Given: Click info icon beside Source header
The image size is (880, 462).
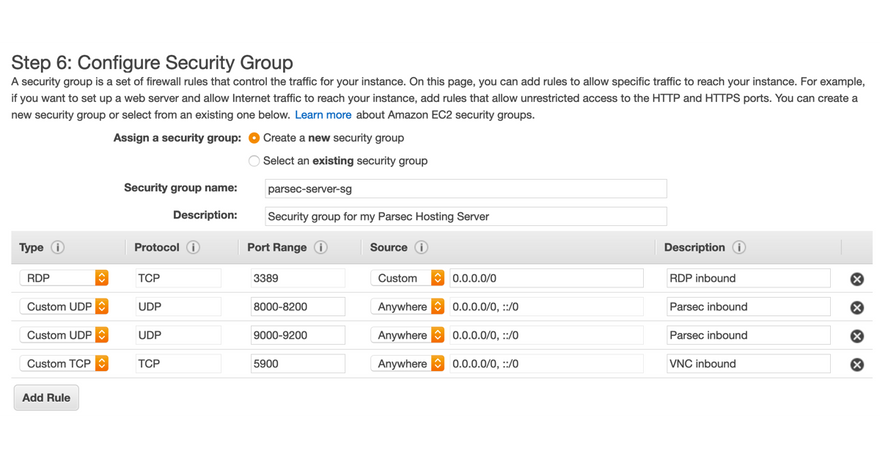Looking at the screenshot, I should (x=421, y=248).
